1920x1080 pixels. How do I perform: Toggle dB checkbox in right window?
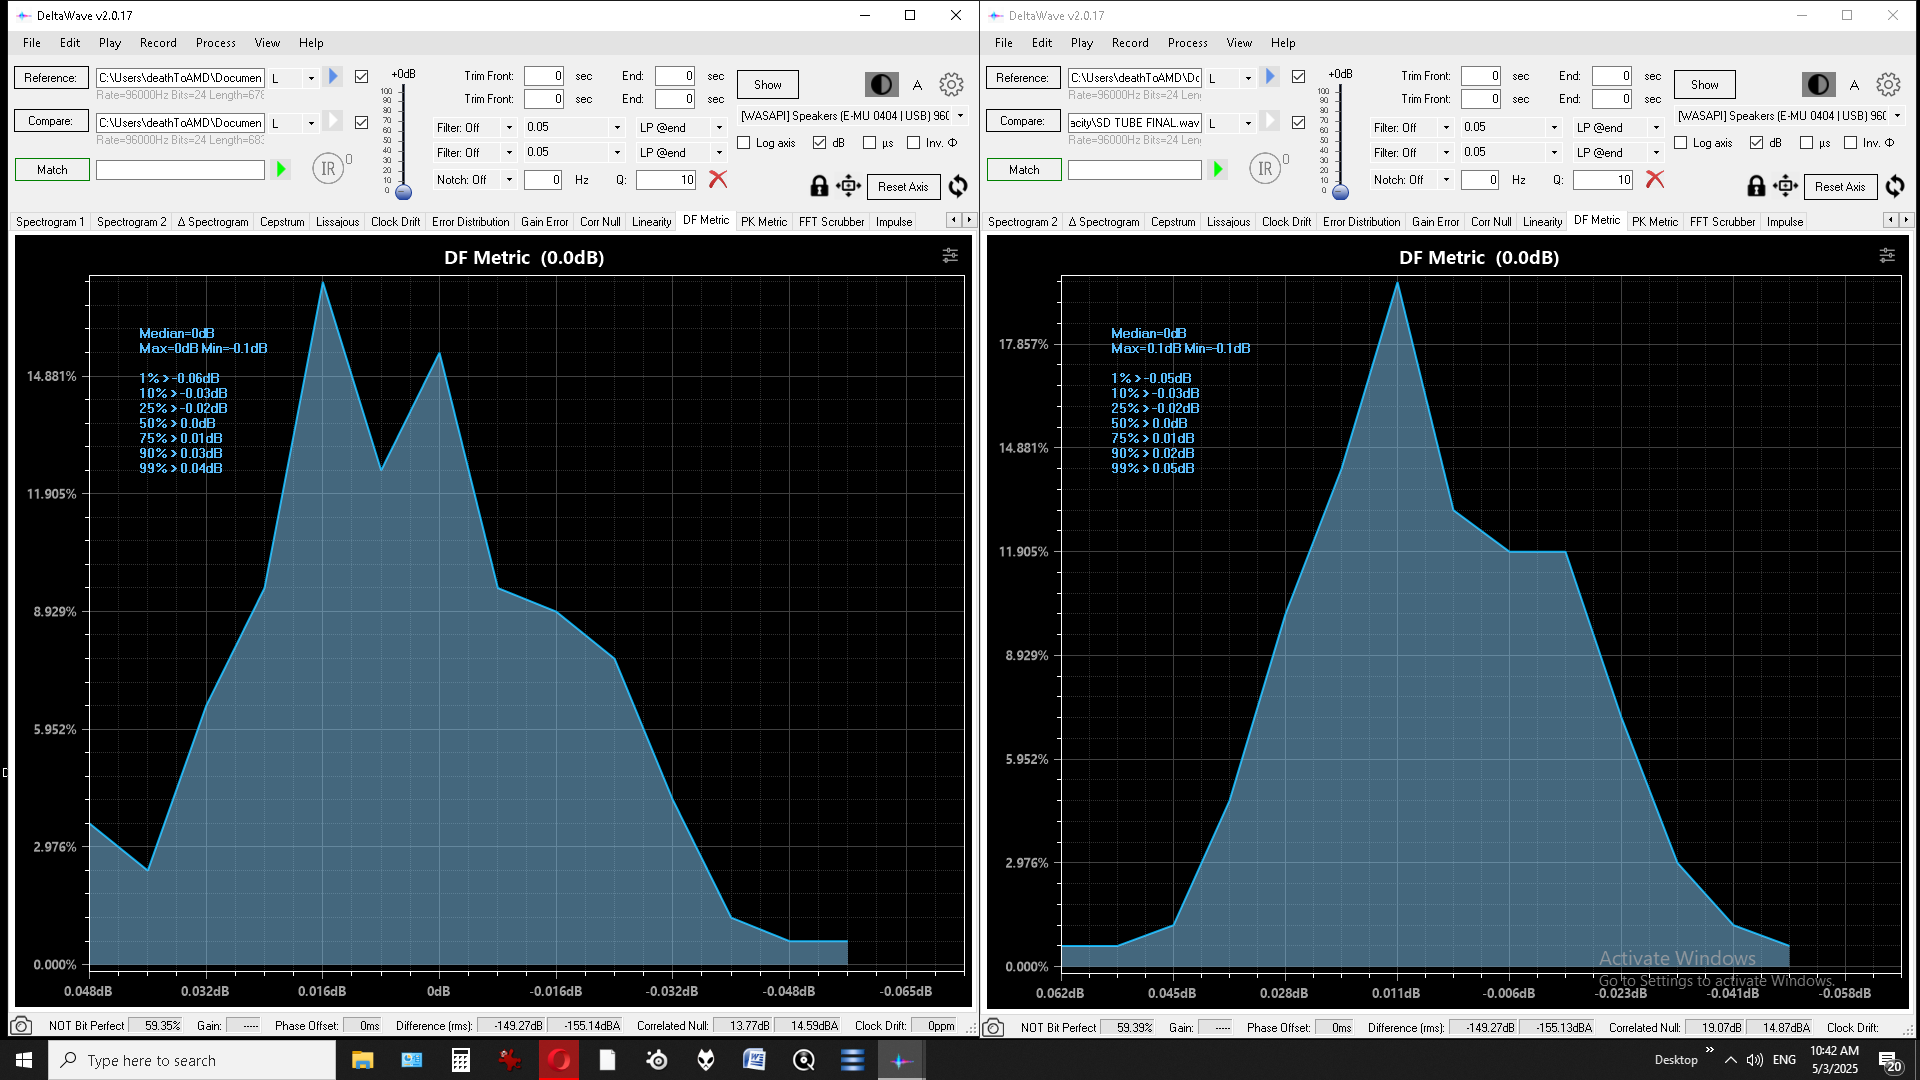click(1757, 143)
